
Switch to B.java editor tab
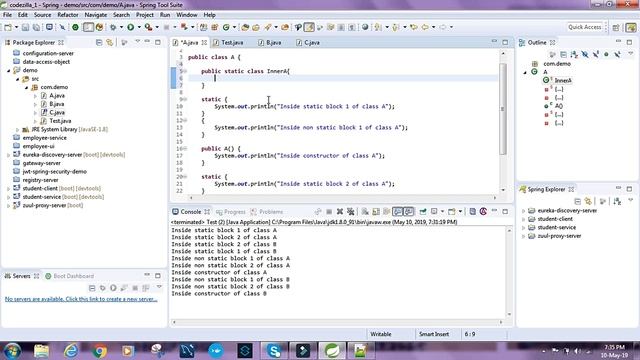tap(270, 42)
